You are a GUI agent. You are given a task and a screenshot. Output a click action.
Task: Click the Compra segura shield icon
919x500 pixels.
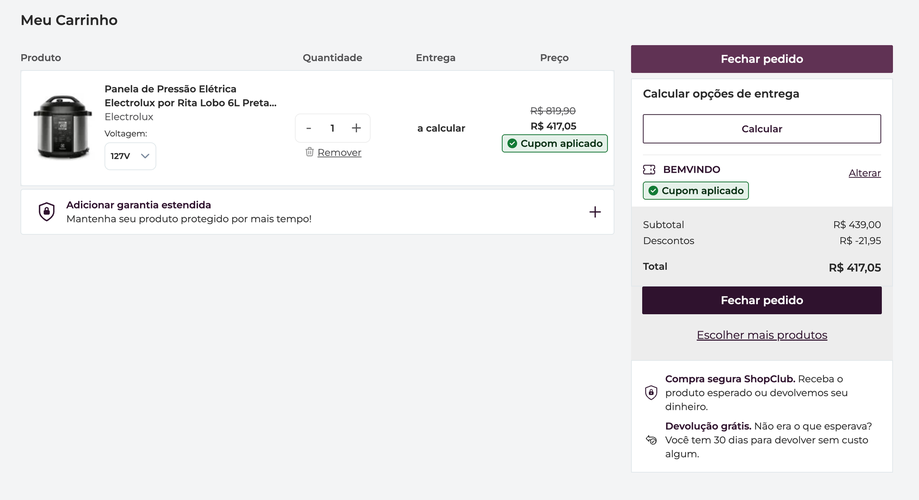pyautogui.click(x=651, y=392)
